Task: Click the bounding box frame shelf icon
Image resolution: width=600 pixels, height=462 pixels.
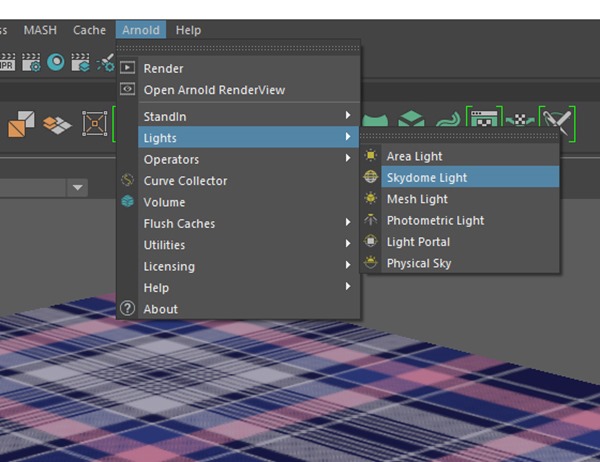Action: pyautogui.click(x=95, y=124)
